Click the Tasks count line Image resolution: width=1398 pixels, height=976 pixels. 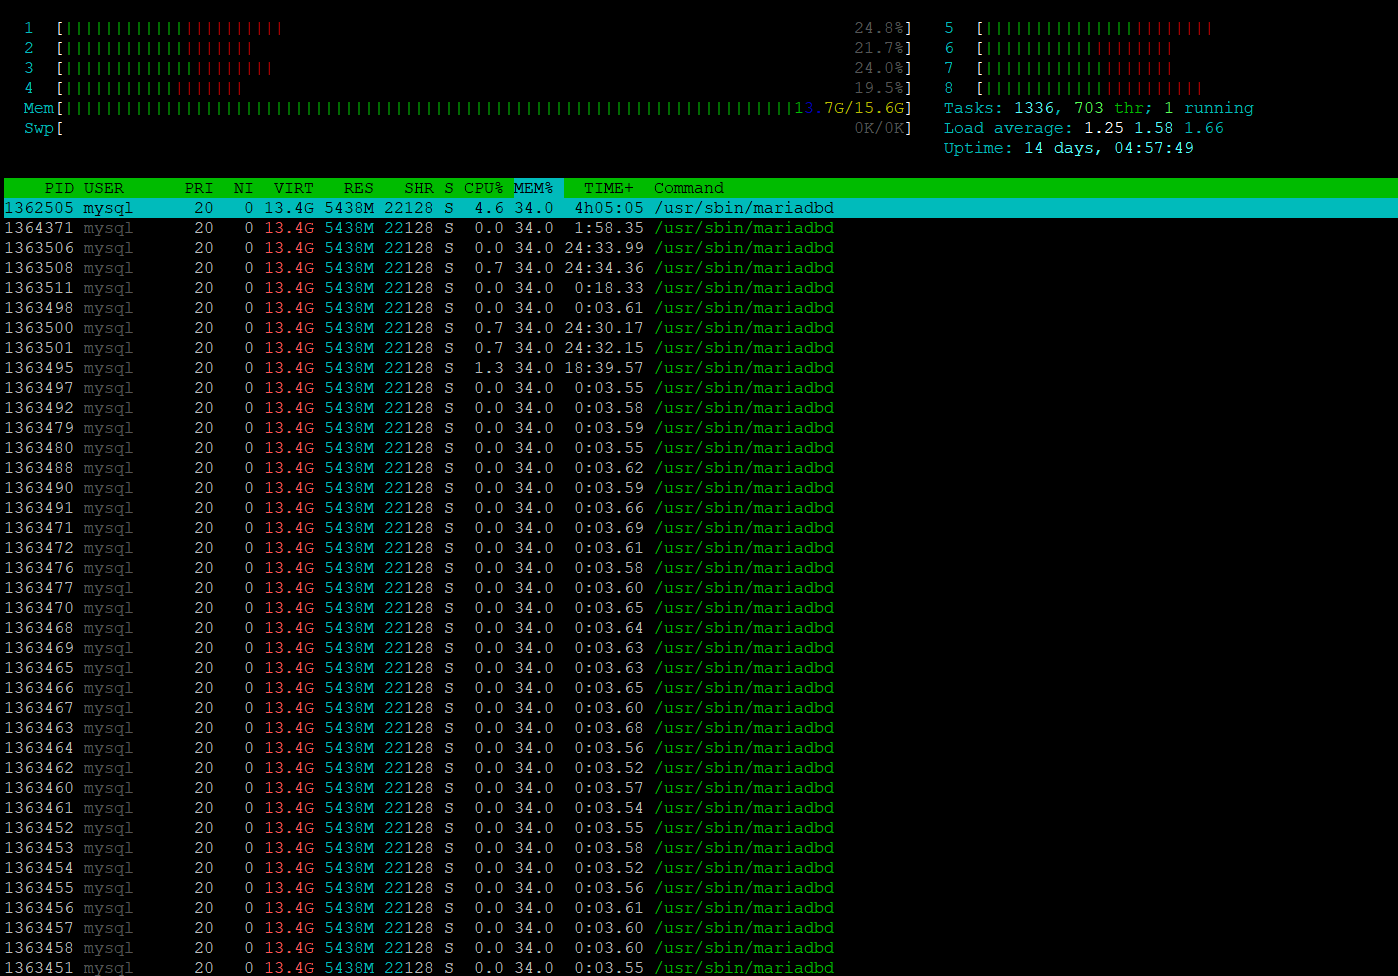[1098, 108]
